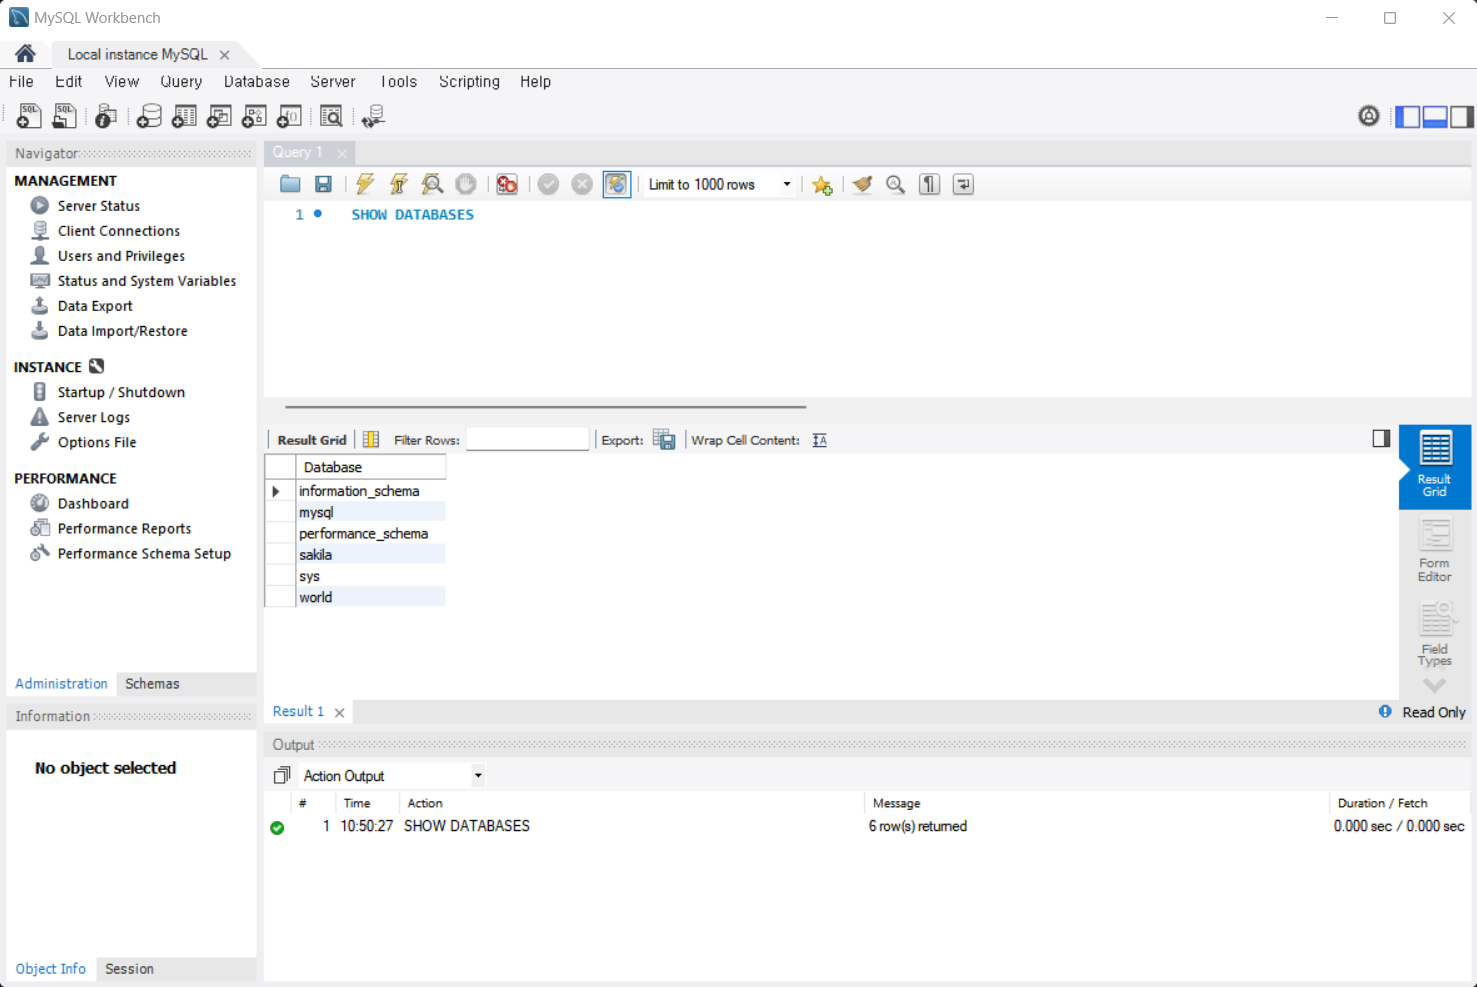Open the Database menu

(257, 82)
